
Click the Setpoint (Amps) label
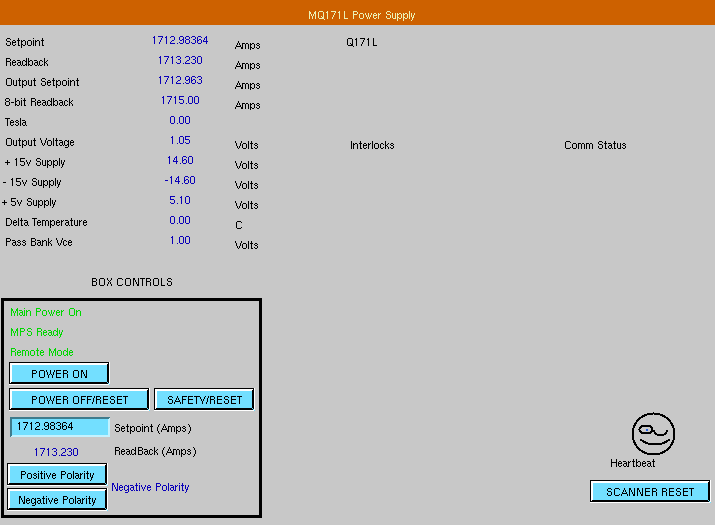pos(153,428)
